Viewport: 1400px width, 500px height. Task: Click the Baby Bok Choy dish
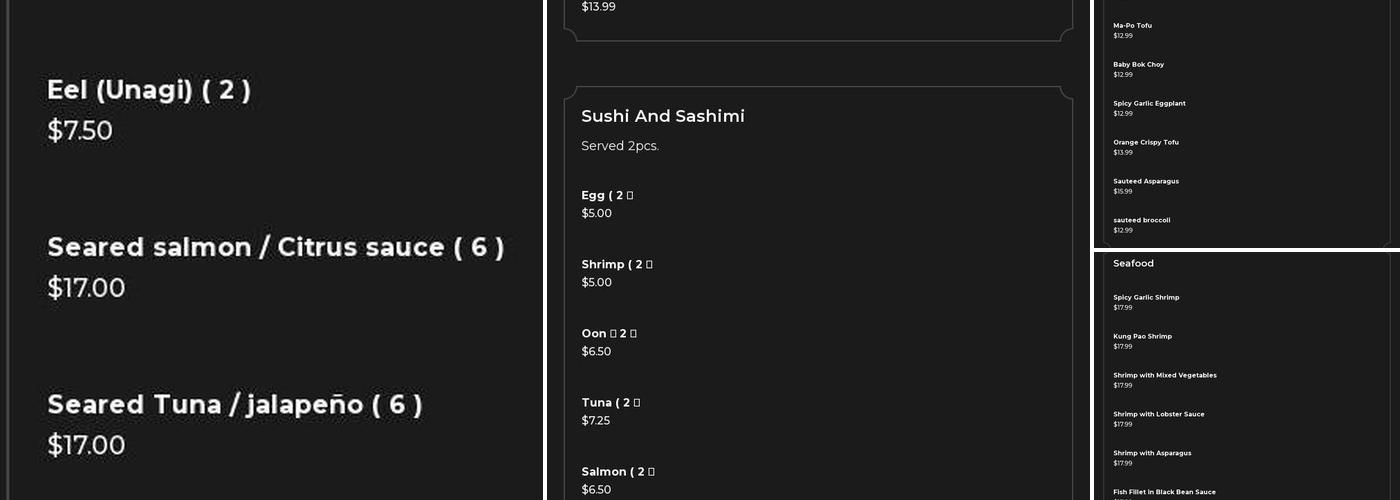coord(1138,65)
